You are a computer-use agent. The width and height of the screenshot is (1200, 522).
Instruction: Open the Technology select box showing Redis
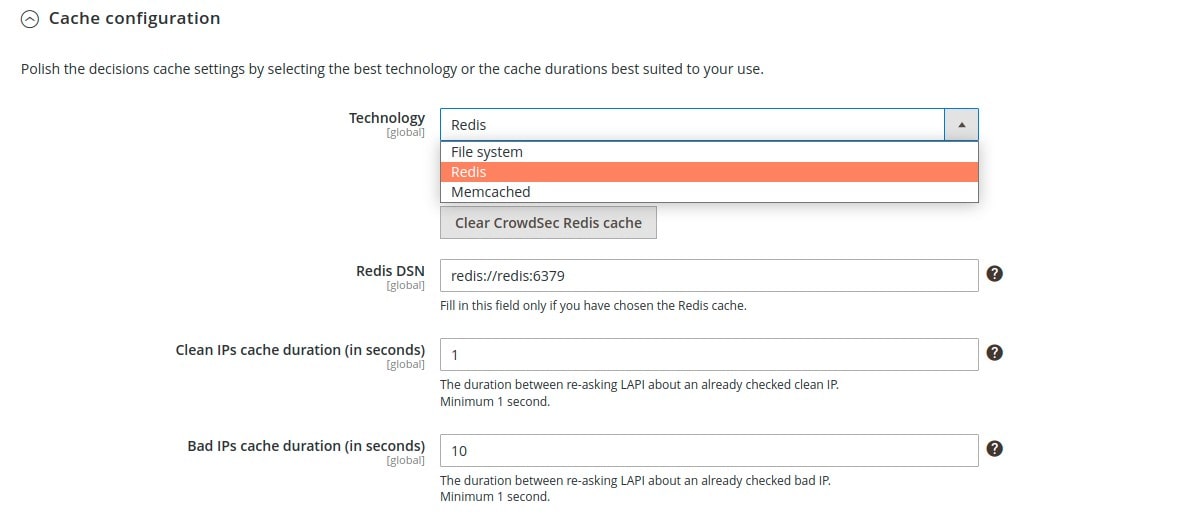tap(709, 125)
